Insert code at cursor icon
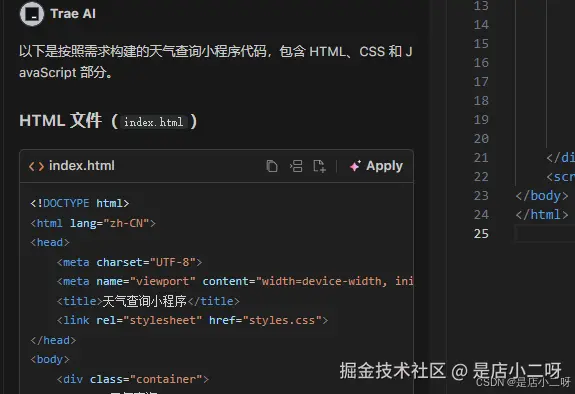Screen dimensions: 575x394 [296, 166]
